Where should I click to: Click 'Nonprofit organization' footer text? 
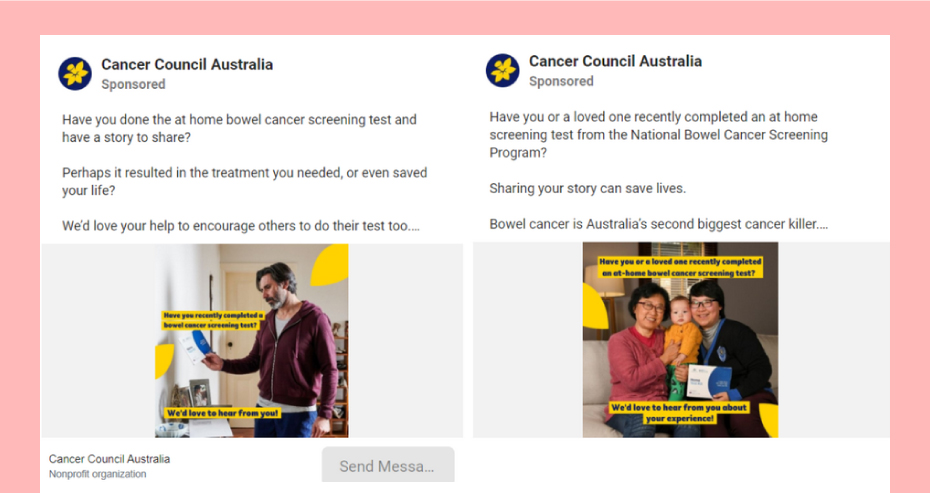[97, 474]
